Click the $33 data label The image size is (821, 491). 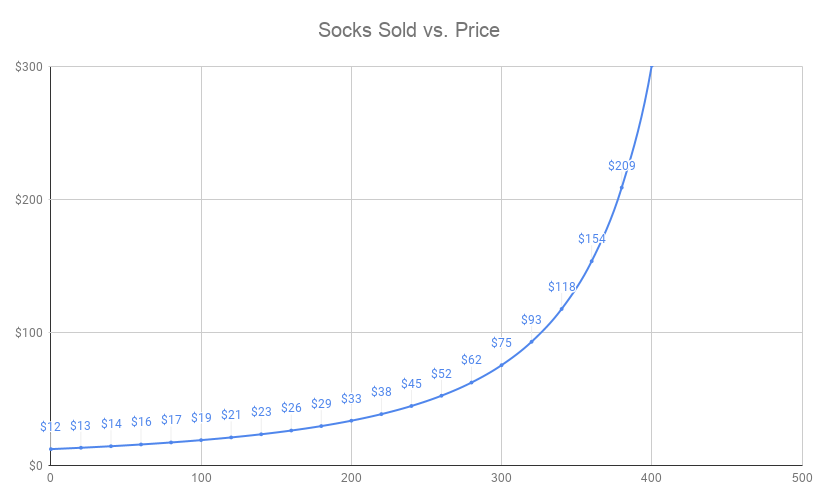click(x=352, y=399)
